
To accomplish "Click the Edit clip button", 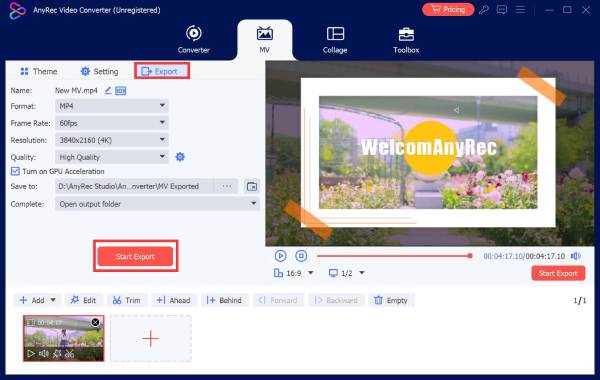I will click(x=84, y=300).
